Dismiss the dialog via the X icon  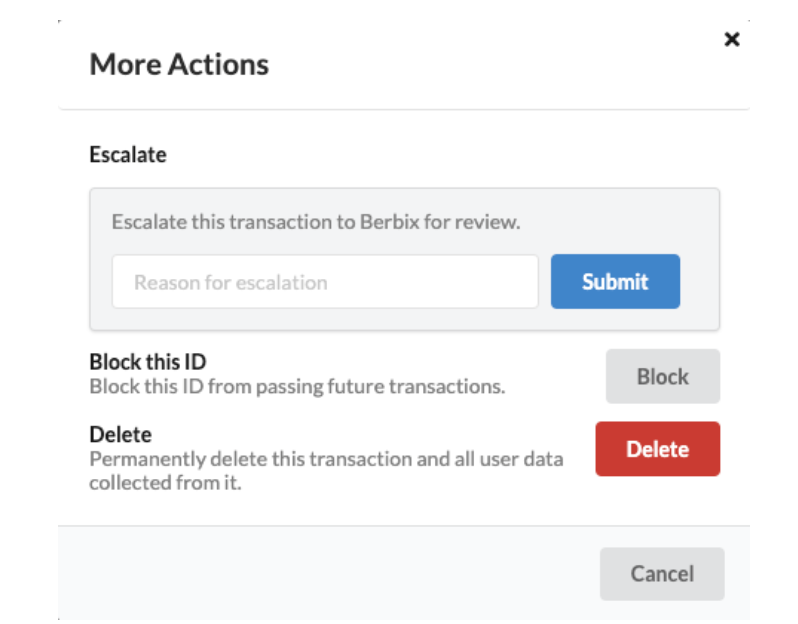732,39
